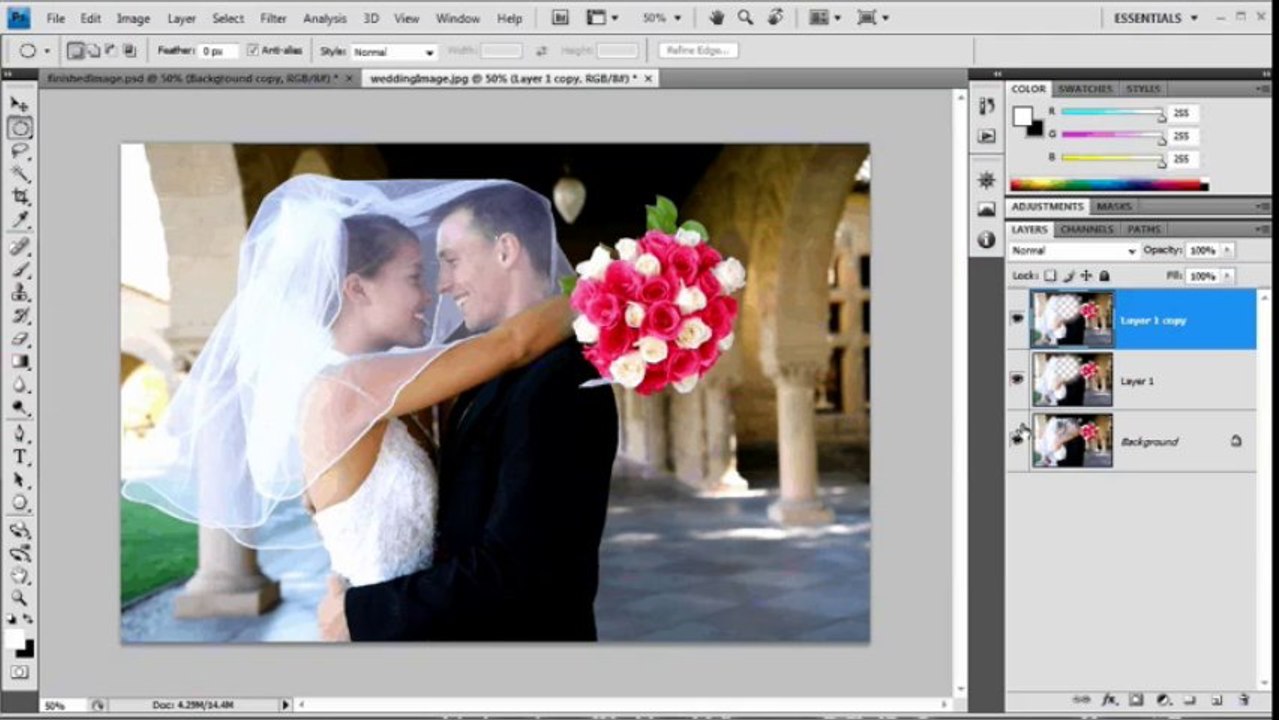1279x720 pixels.
Task: Open the Actions panel icon
Action: pyautogui.click(x=987, y=135)
